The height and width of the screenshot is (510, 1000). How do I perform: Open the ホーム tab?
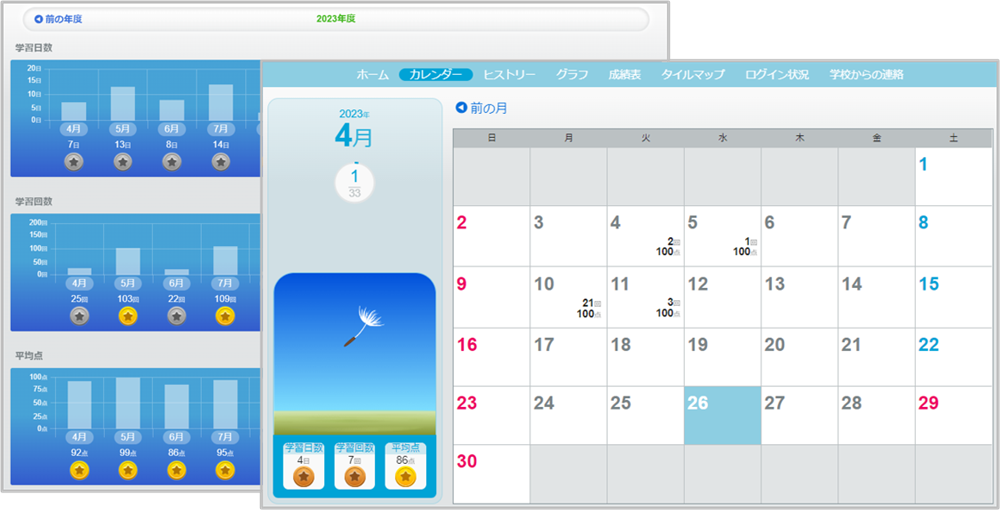(x=372, y=75)
